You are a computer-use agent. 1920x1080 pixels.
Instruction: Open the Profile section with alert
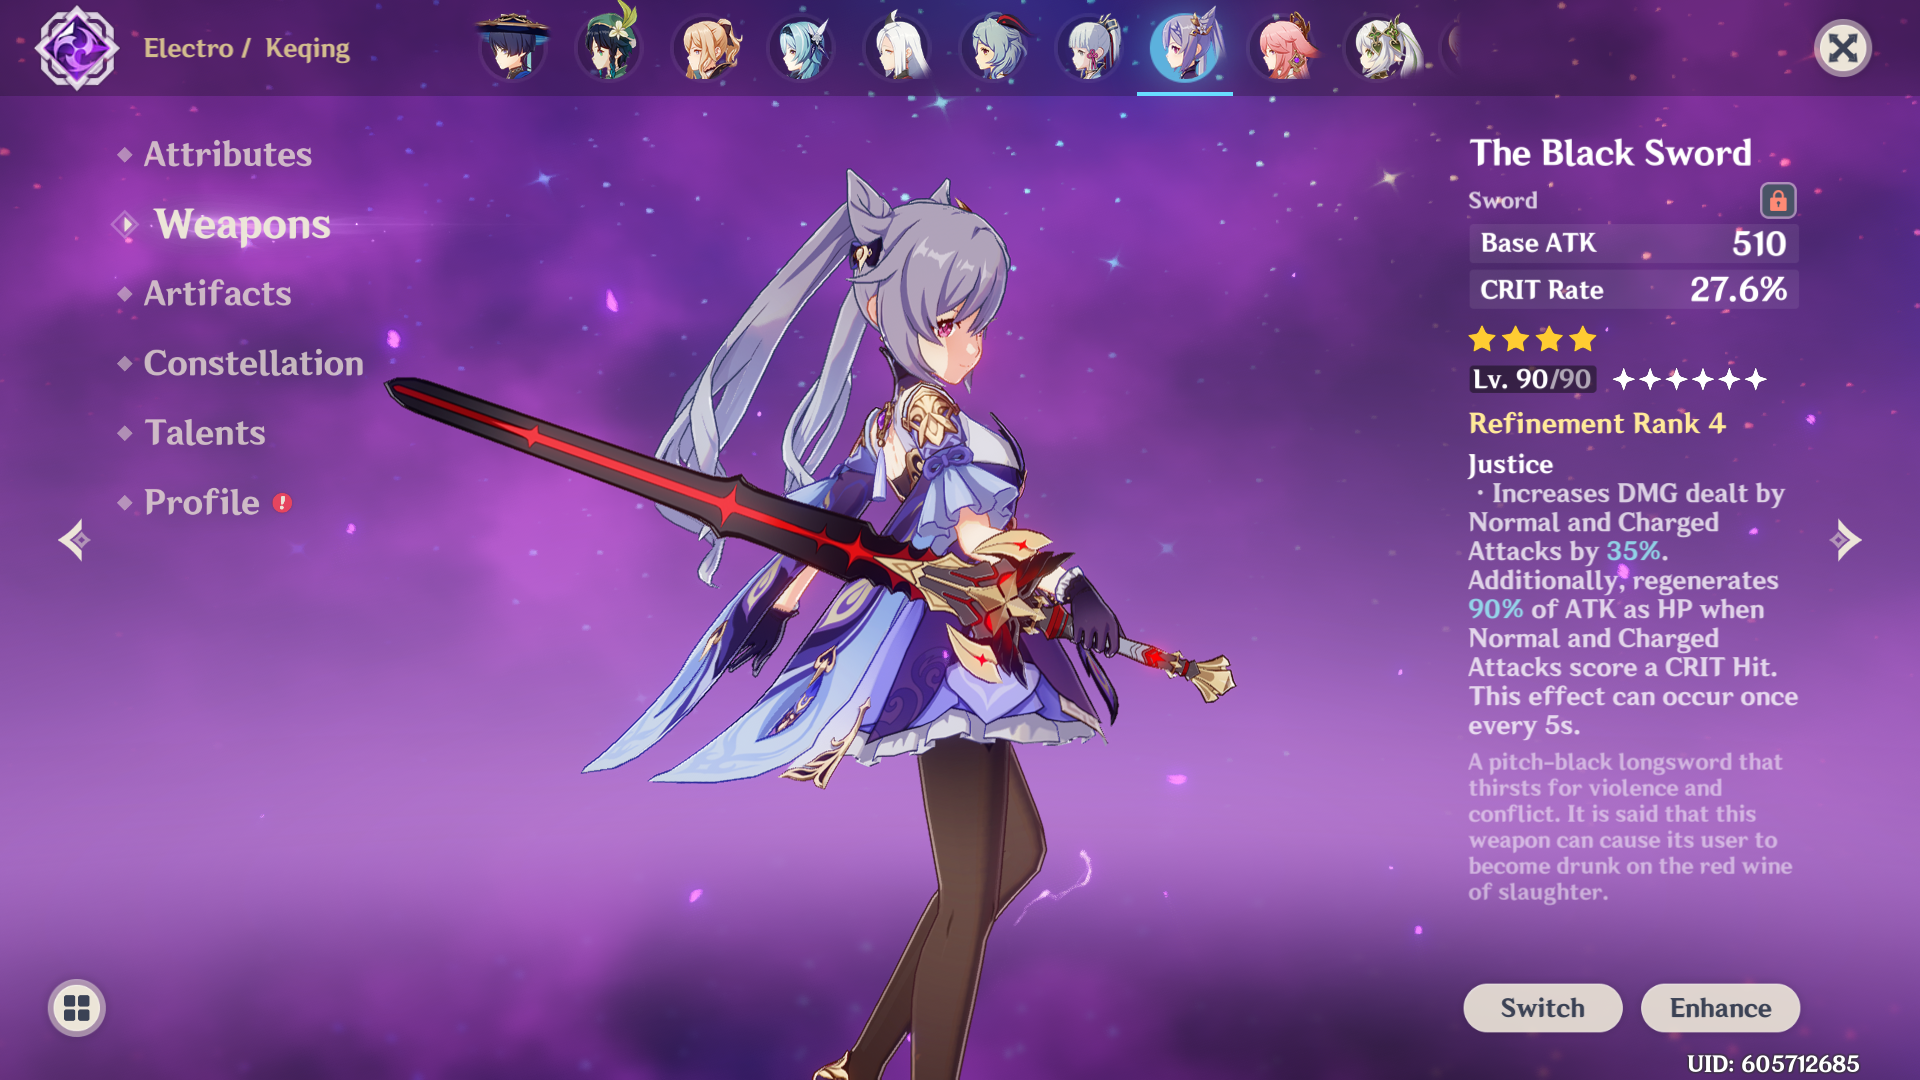(202, 502)
